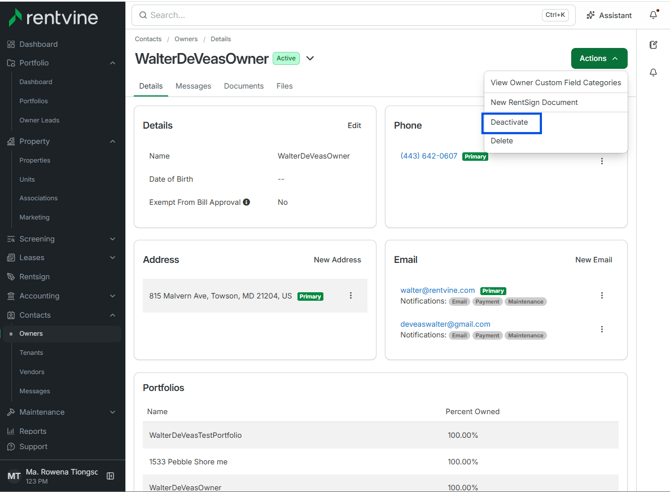Open Portfolios in sidebar
Image resolution: width=670 pixels, height=492 pixels.
33,101
